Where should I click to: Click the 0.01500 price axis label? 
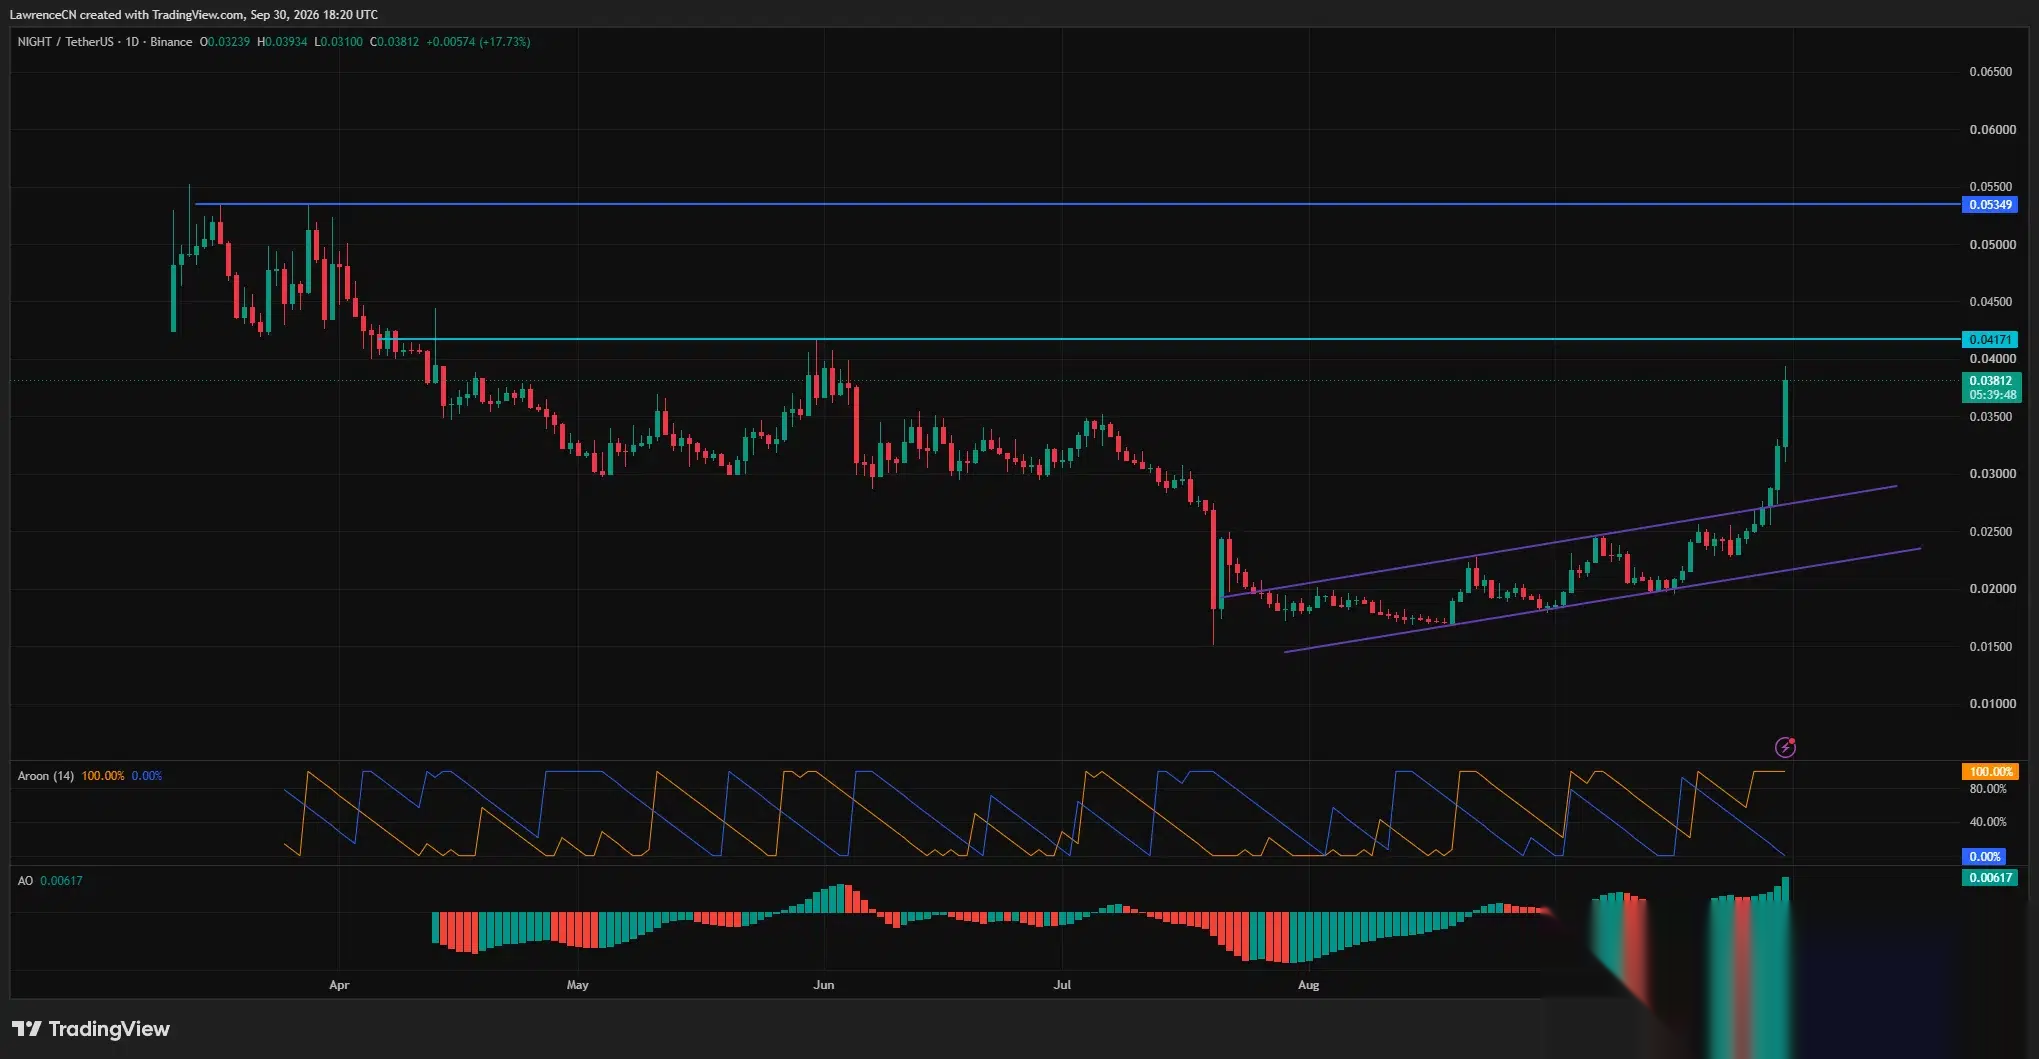click(1992, 647)
